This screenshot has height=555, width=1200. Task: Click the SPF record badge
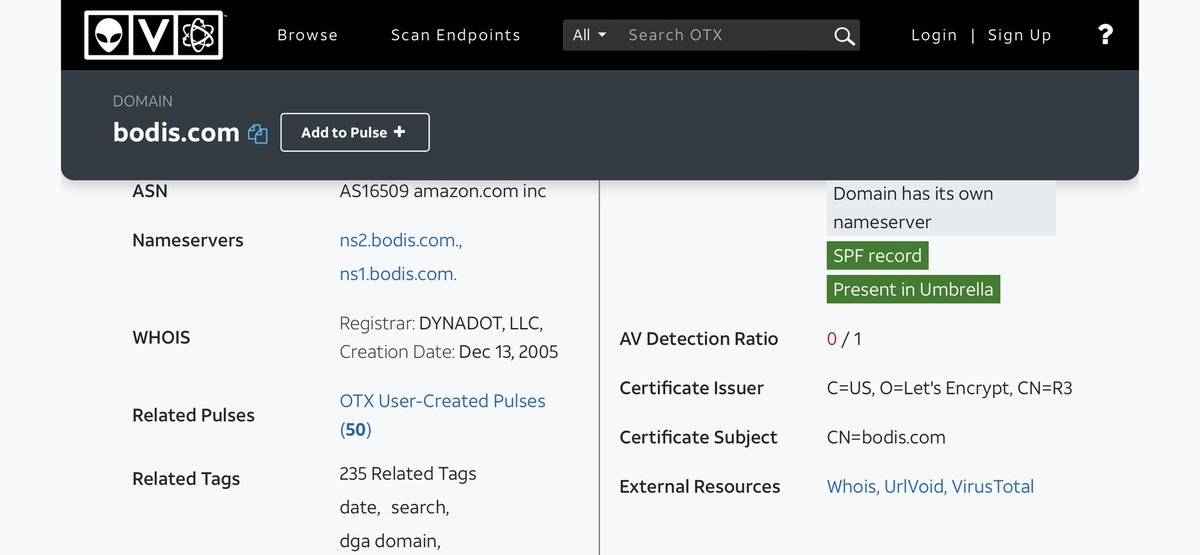coord(877,256)
